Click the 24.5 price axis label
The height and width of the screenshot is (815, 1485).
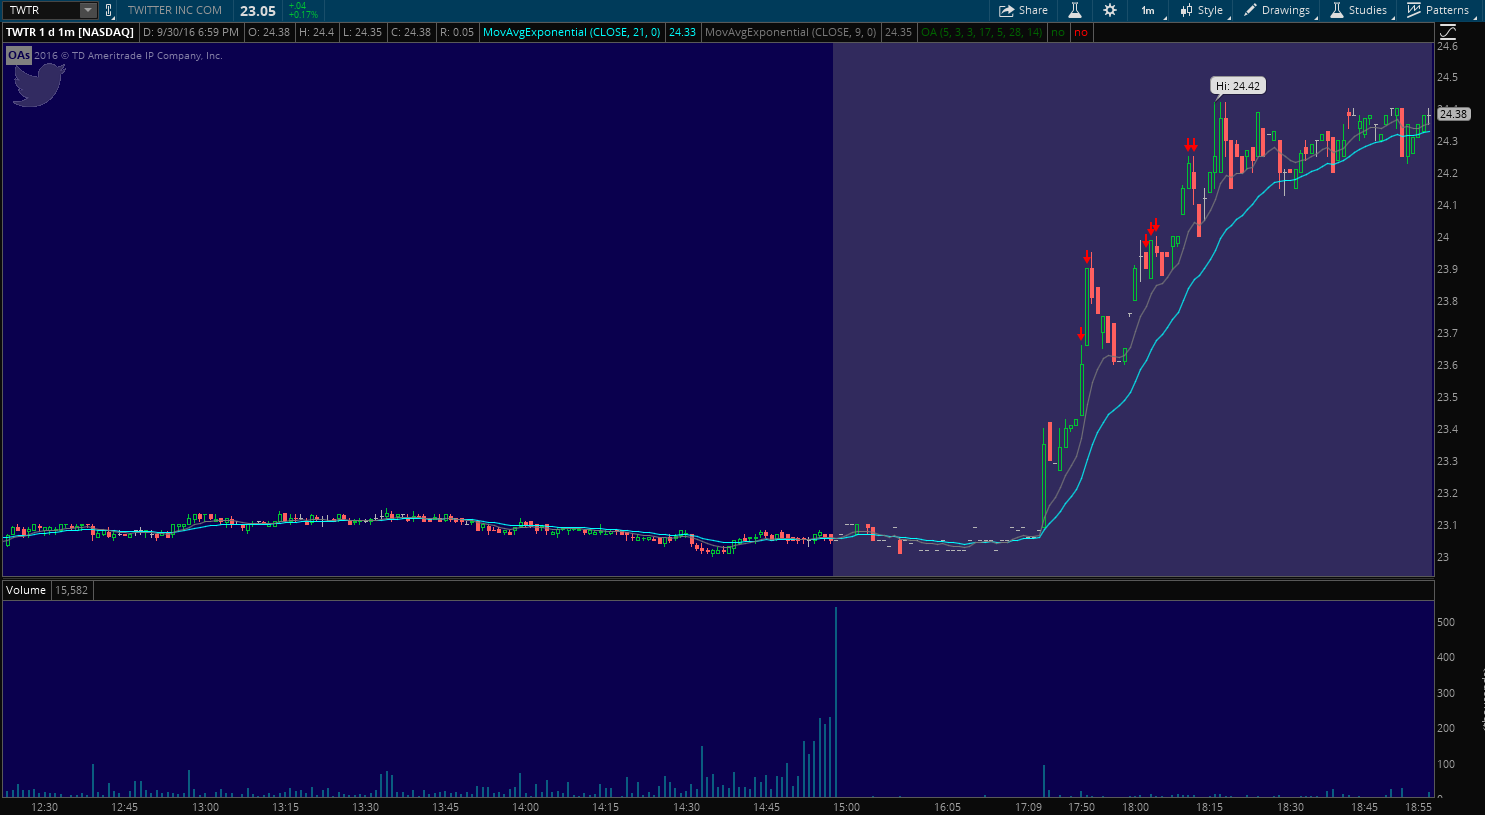(1447, 77)
